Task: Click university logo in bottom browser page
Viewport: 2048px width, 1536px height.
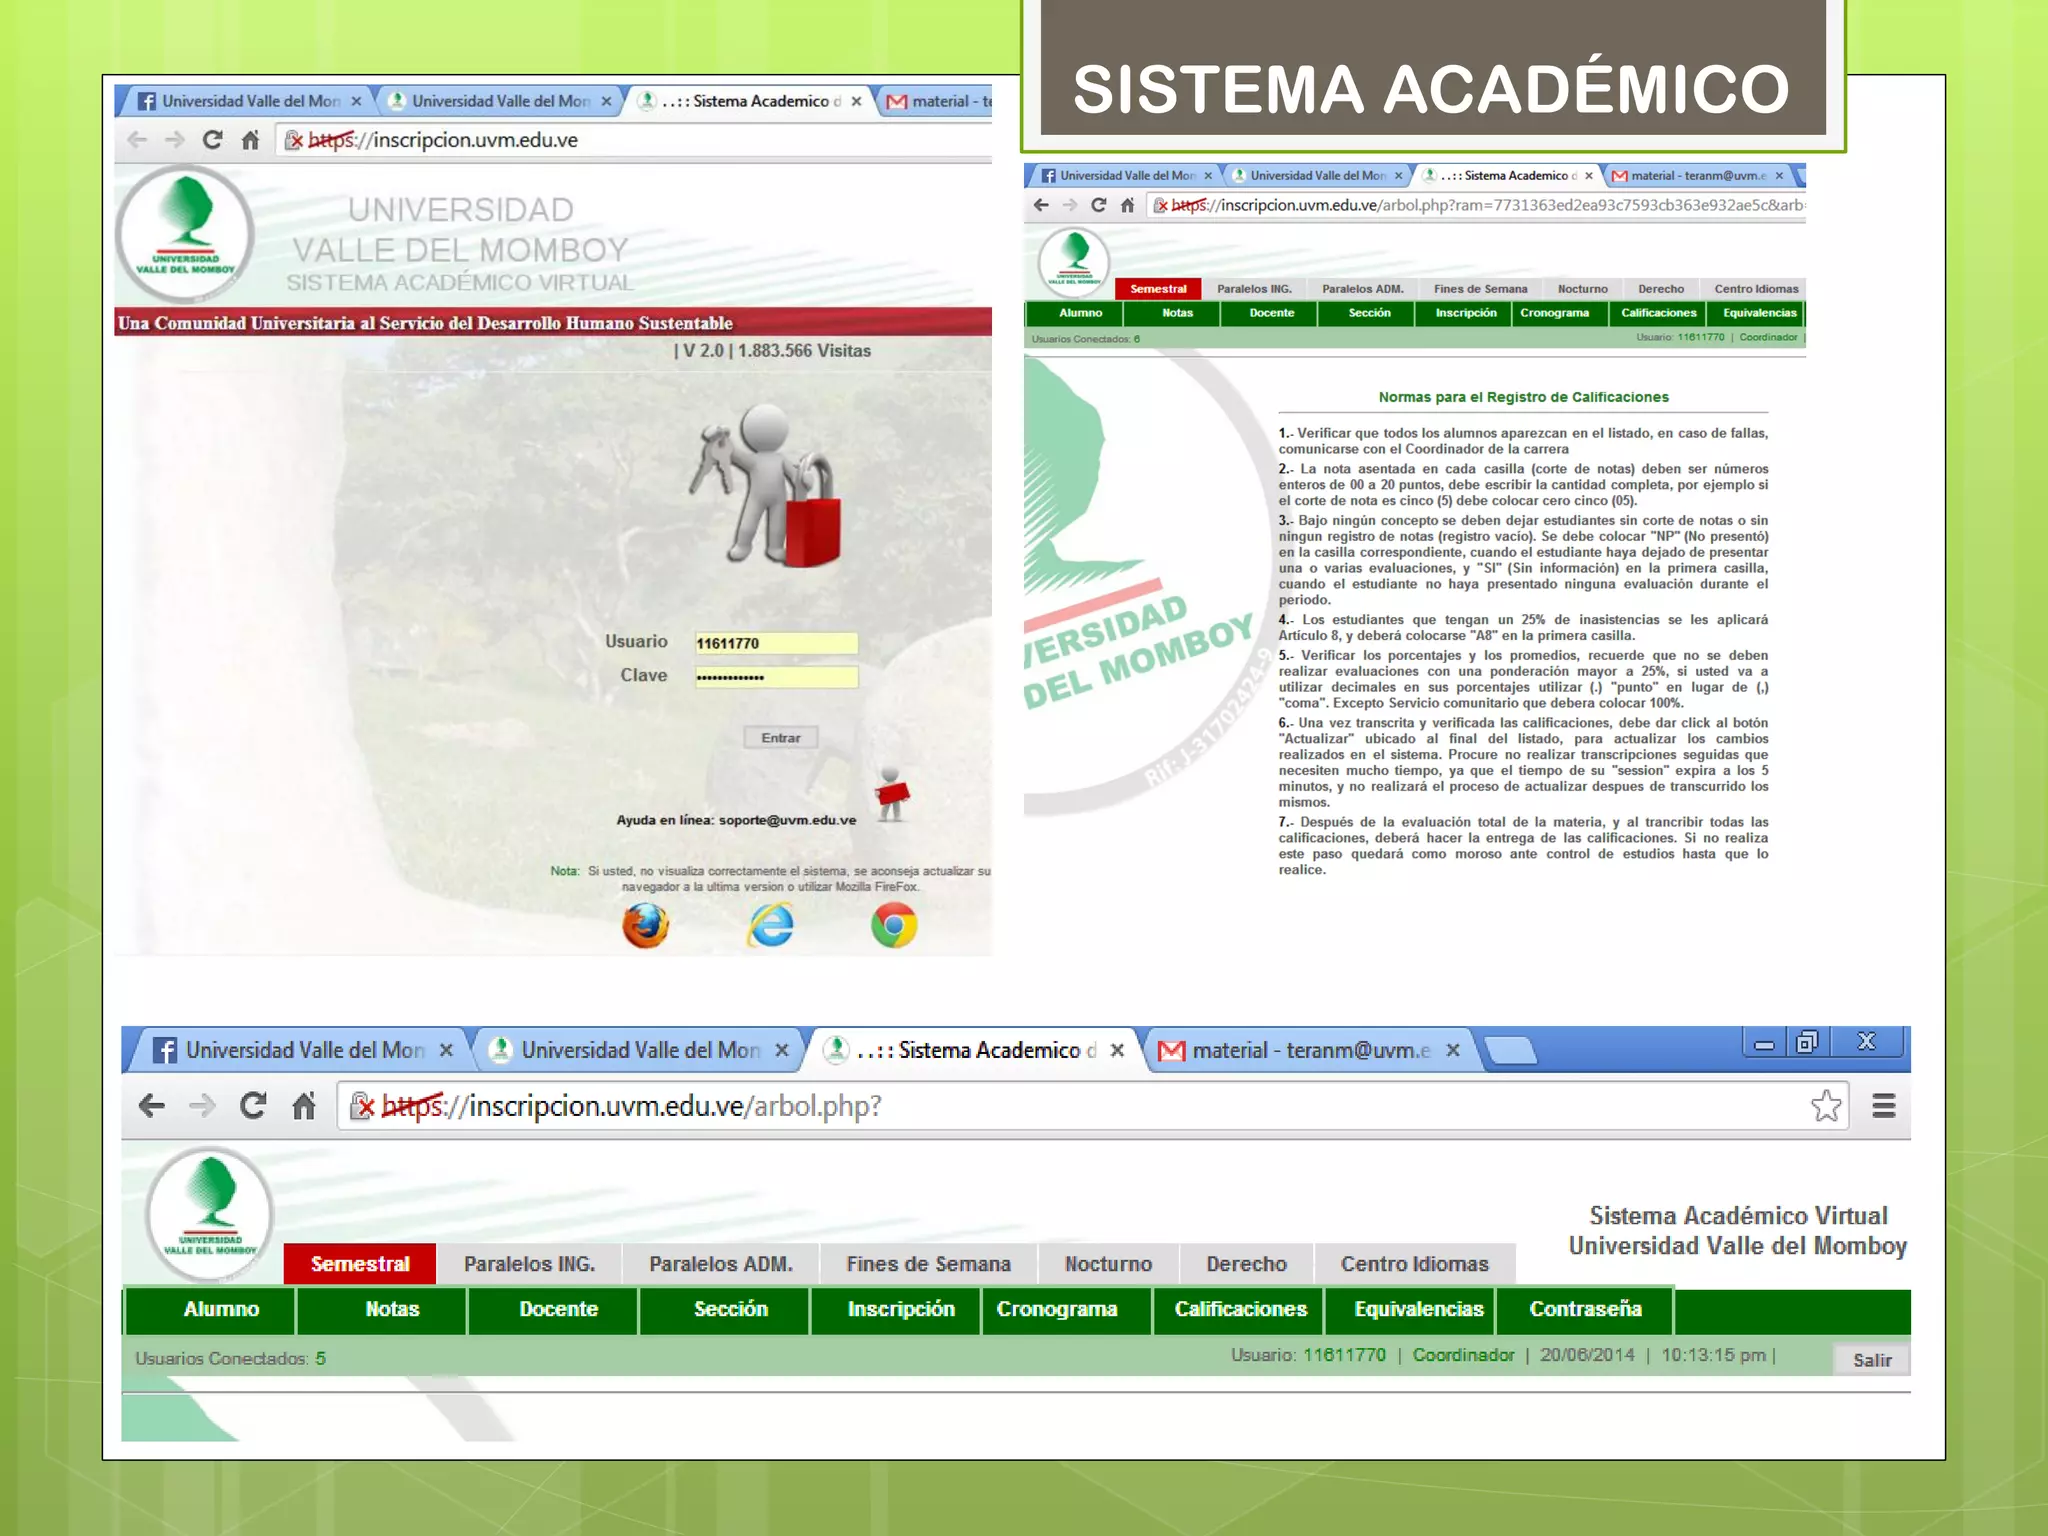Action: tap(210, 1212)
